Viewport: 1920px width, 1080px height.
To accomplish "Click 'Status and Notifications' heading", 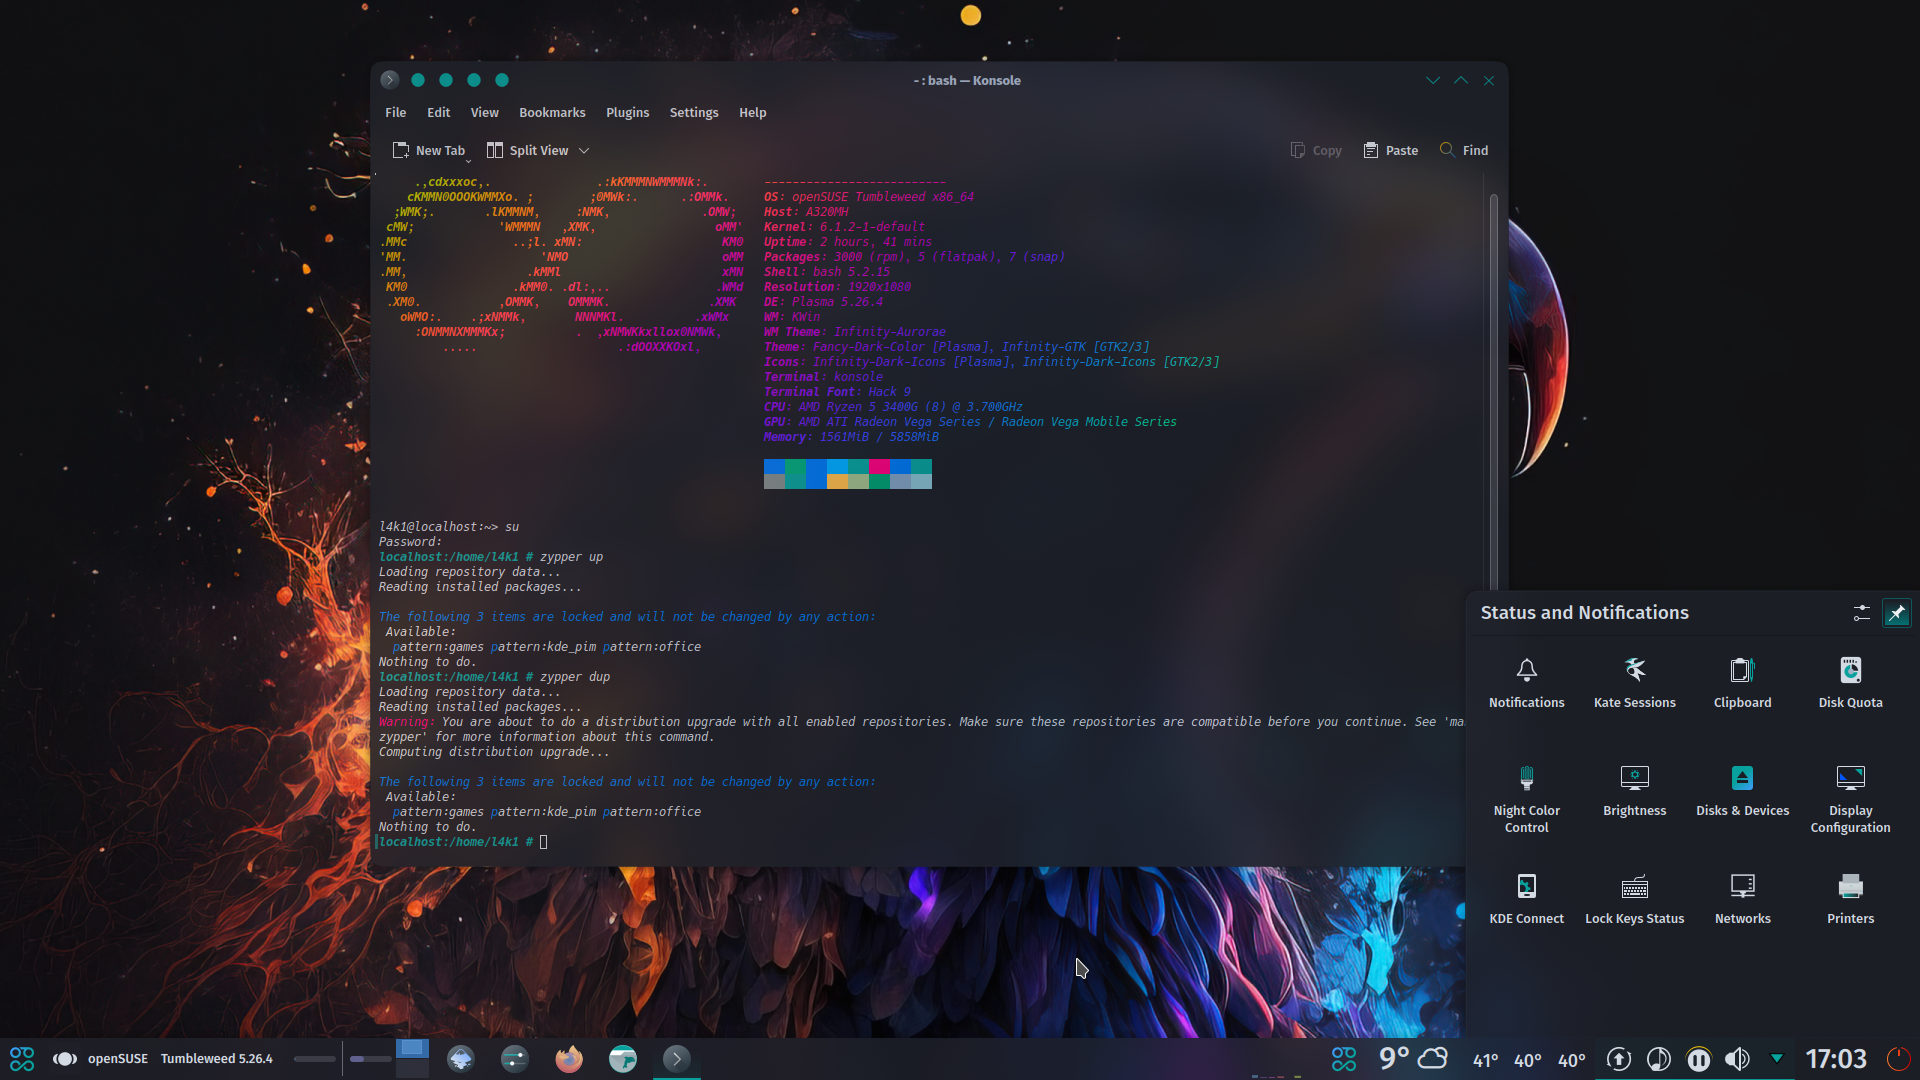I will 1584,613.
